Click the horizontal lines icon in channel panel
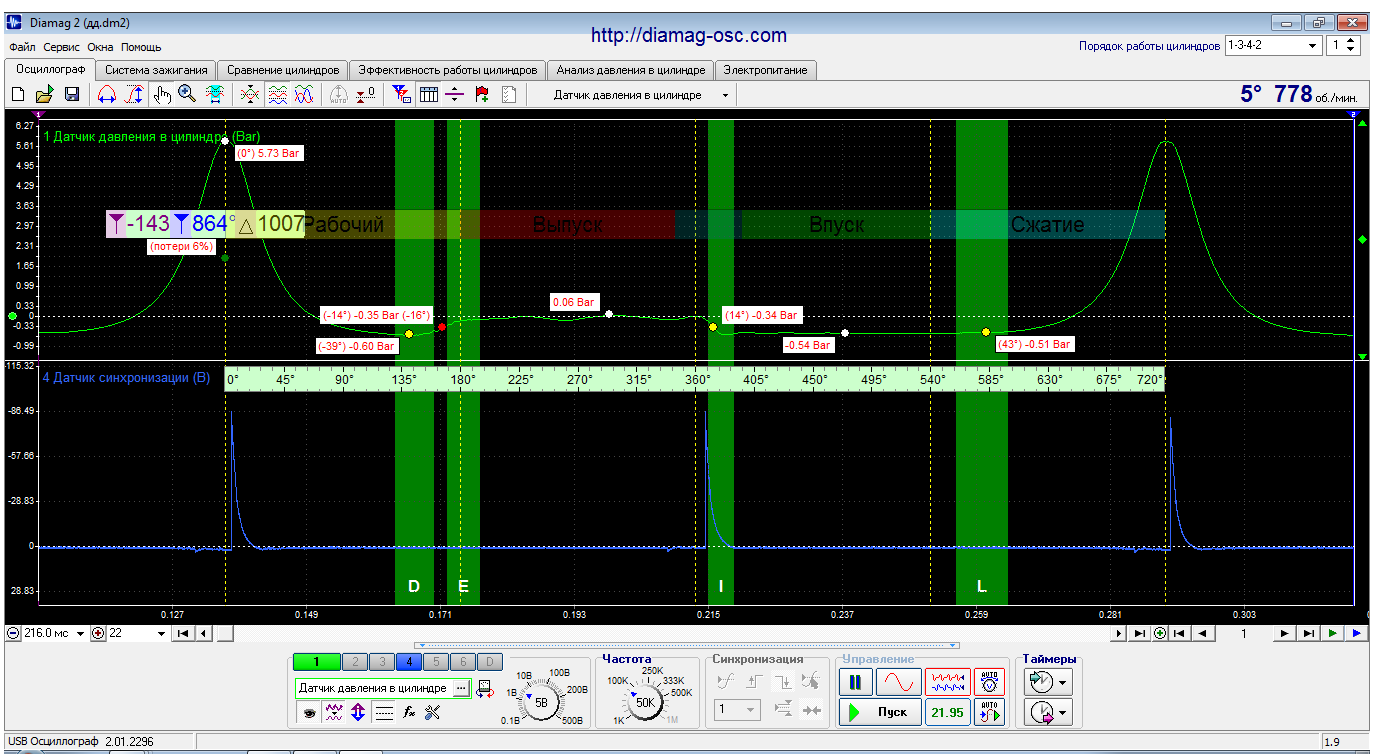The height and width of the screenshot is (754, 1382). (383, 712)
